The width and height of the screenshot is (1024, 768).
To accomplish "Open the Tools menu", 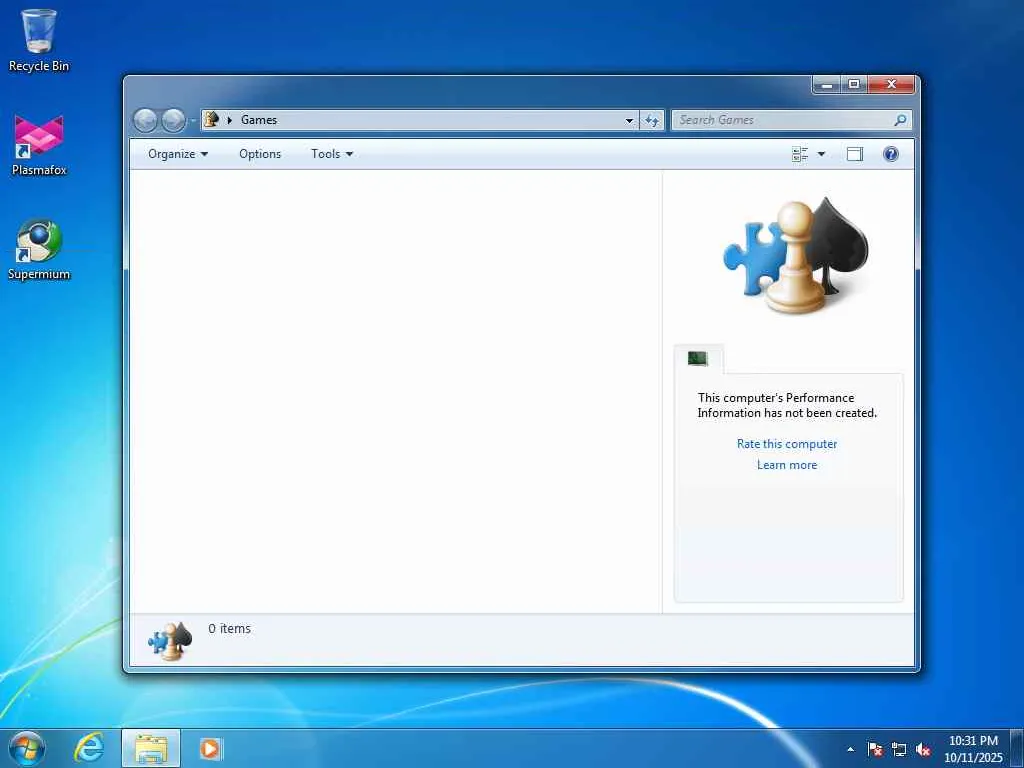I will coord(332,154).
